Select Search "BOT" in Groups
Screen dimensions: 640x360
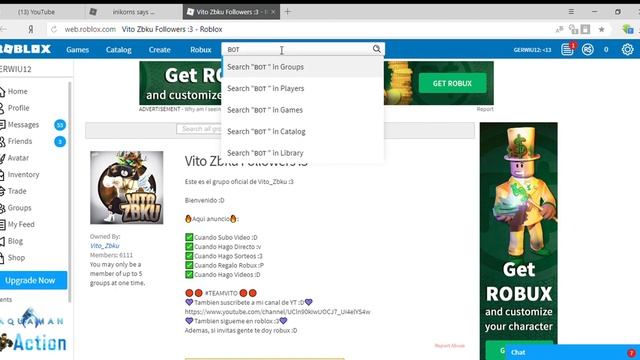[x=302, y=67]
